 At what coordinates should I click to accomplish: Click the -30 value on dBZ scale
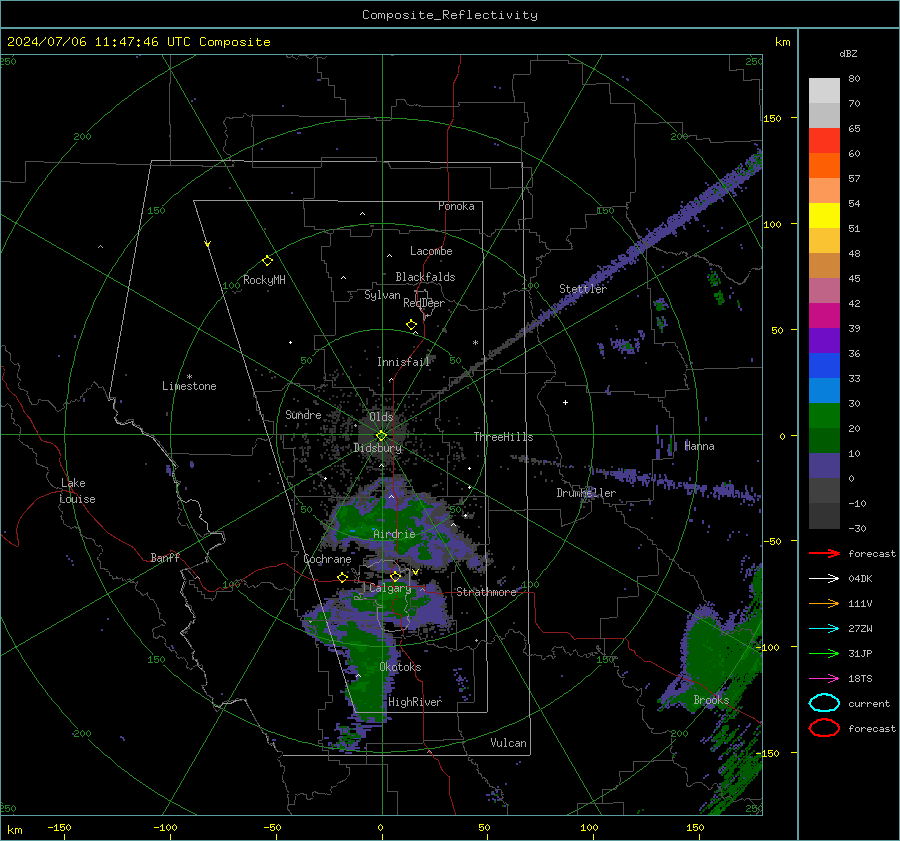point(858,528)
